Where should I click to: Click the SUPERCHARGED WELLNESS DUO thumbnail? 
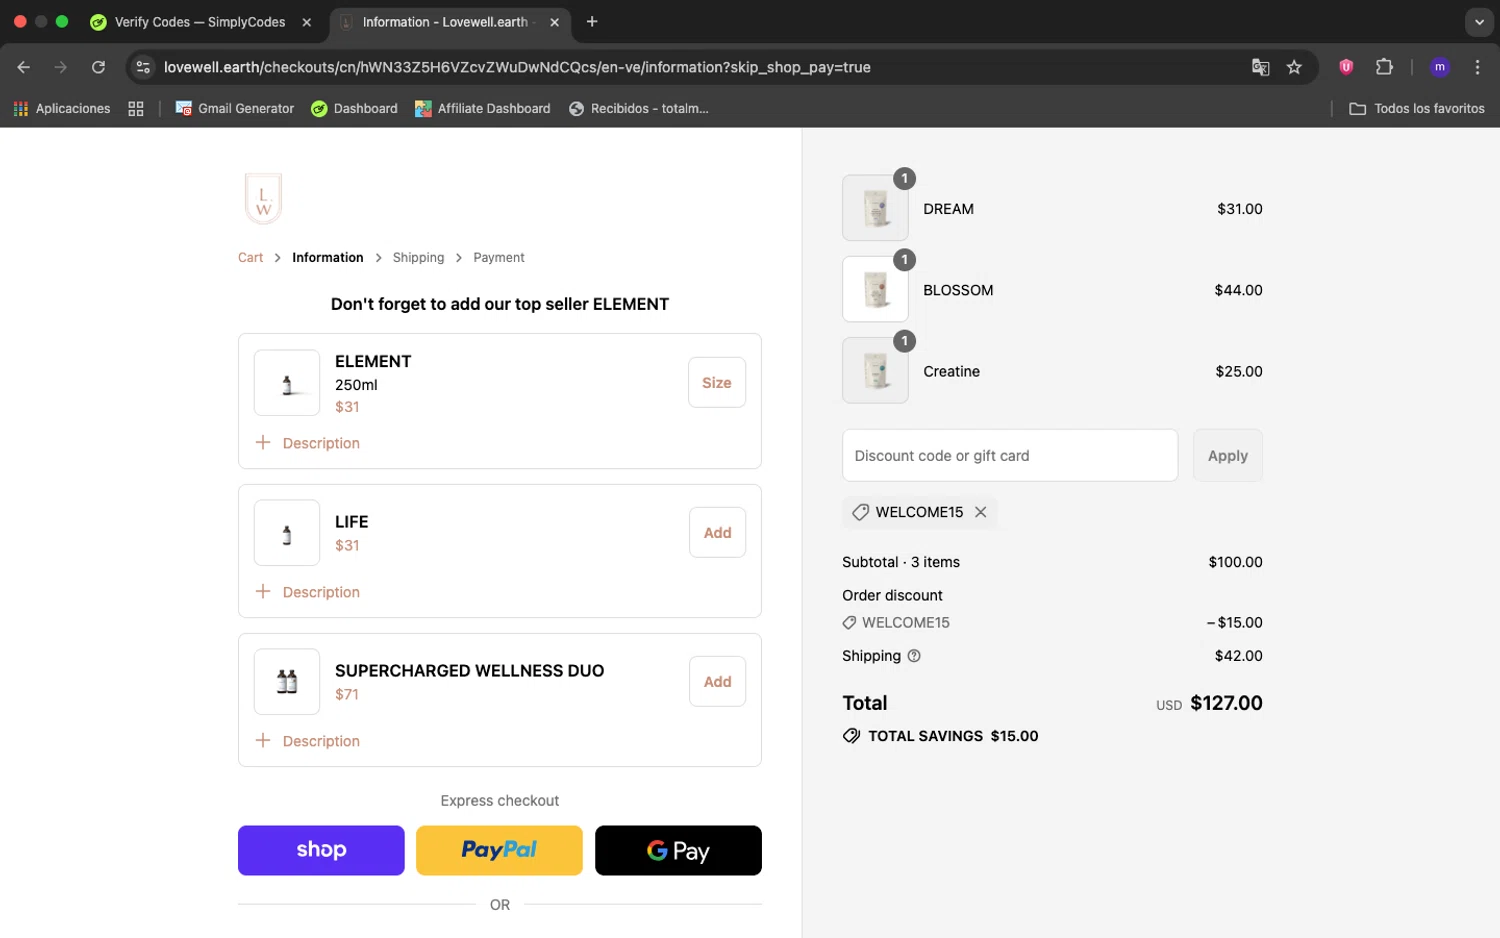point(287,682)
